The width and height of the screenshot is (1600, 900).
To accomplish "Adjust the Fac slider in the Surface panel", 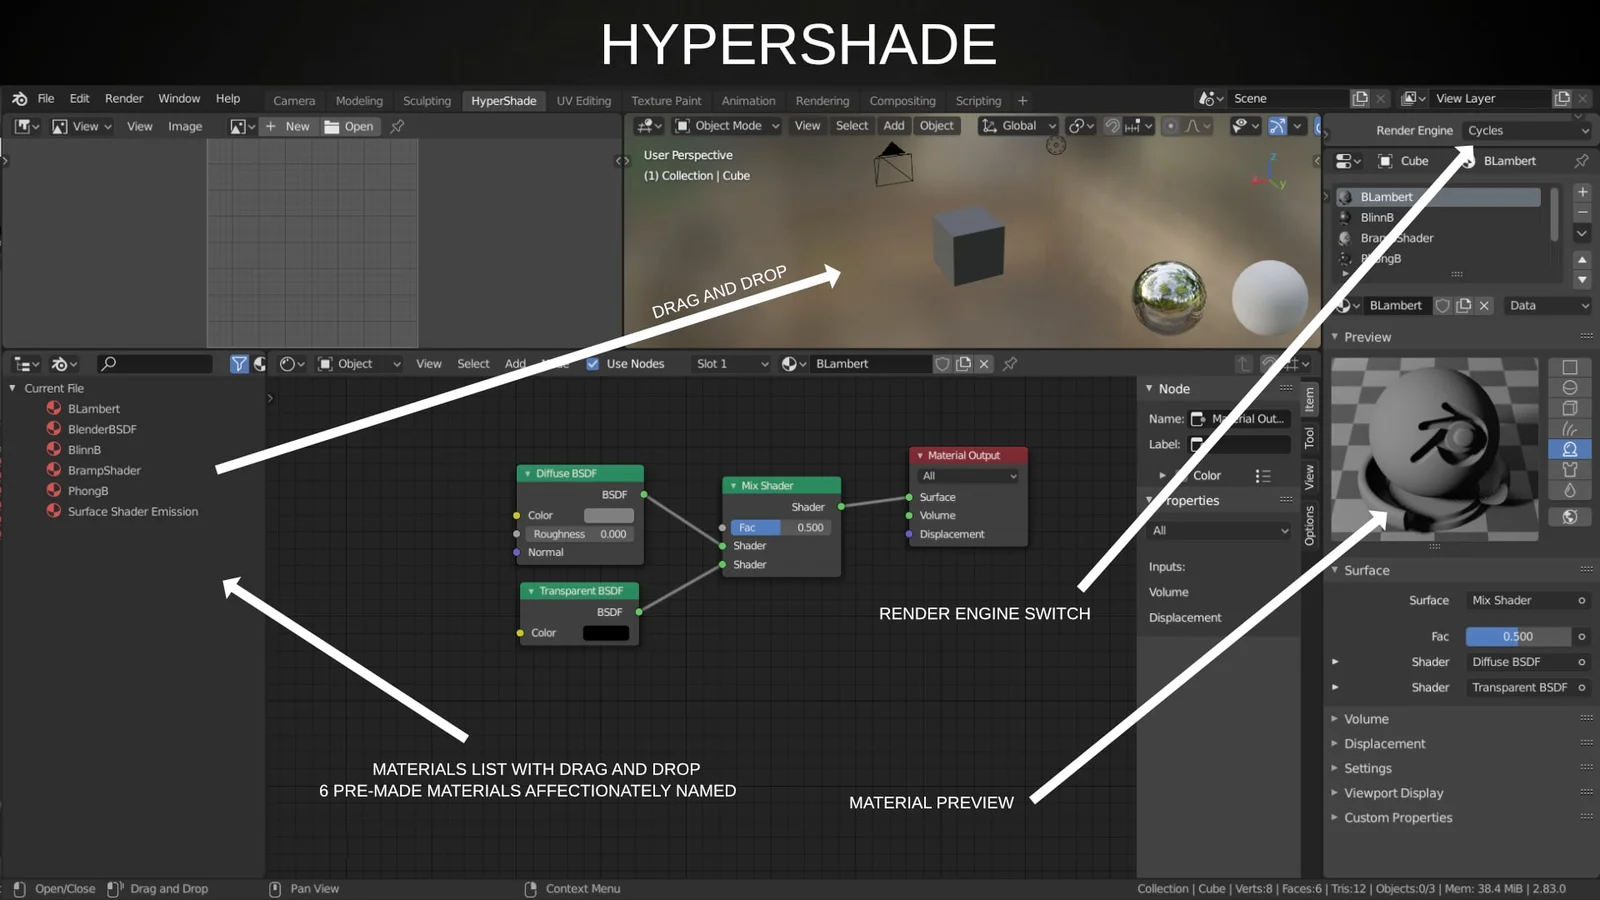I will [x=1520, y=636].
